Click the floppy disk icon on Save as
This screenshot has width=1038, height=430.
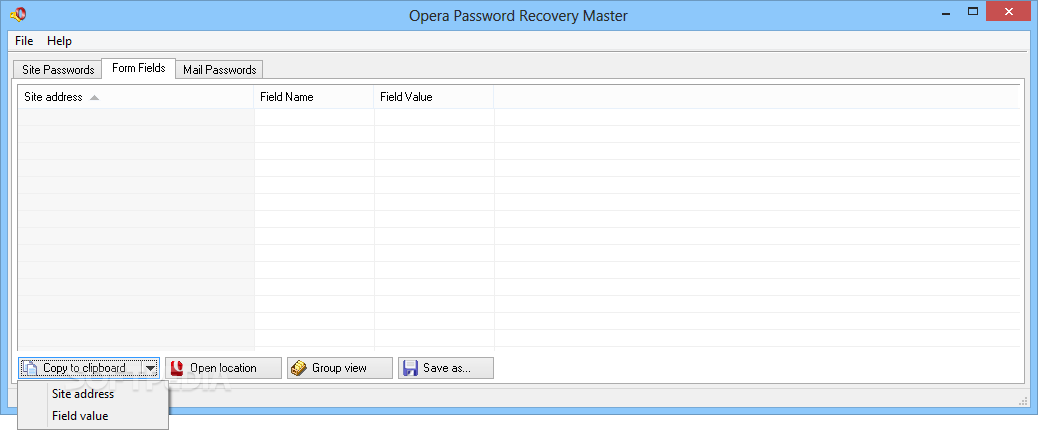410,368
